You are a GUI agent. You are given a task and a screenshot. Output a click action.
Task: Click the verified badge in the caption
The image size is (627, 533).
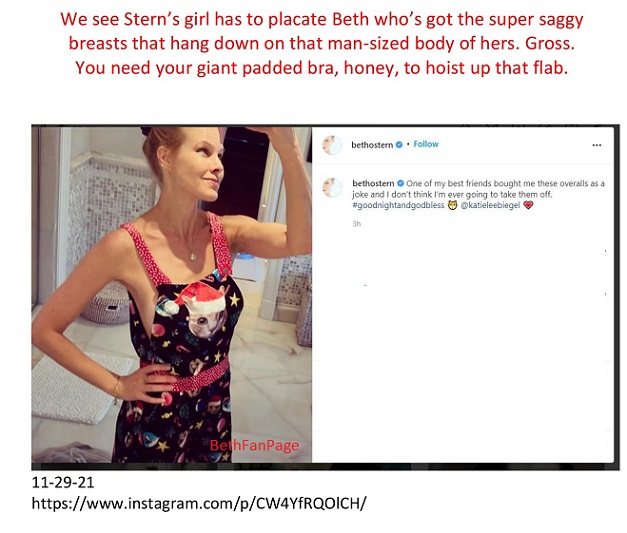click(400, 184)
